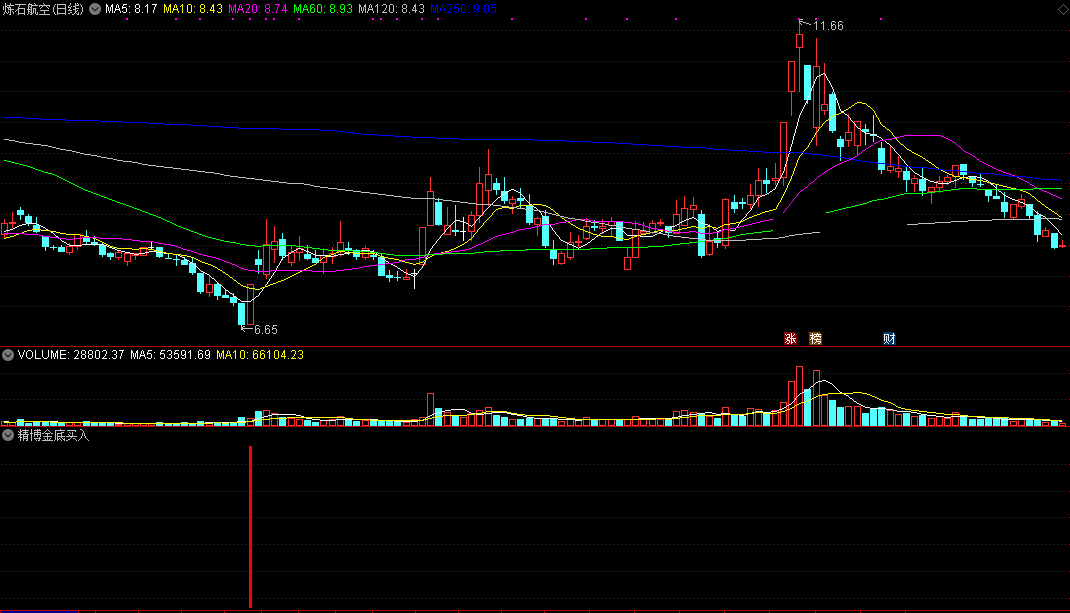Click the orange 榜 event marker icon
The image size is (1070, 613).
(x=815, y=339)
